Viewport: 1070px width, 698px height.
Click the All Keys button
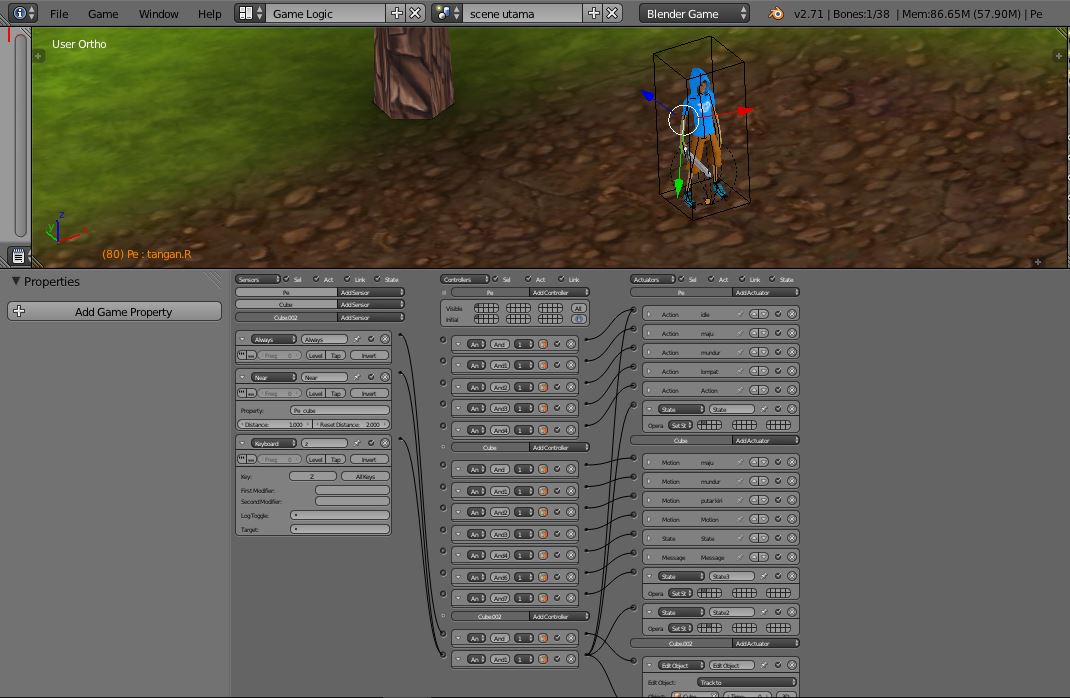tap(365, 476)
